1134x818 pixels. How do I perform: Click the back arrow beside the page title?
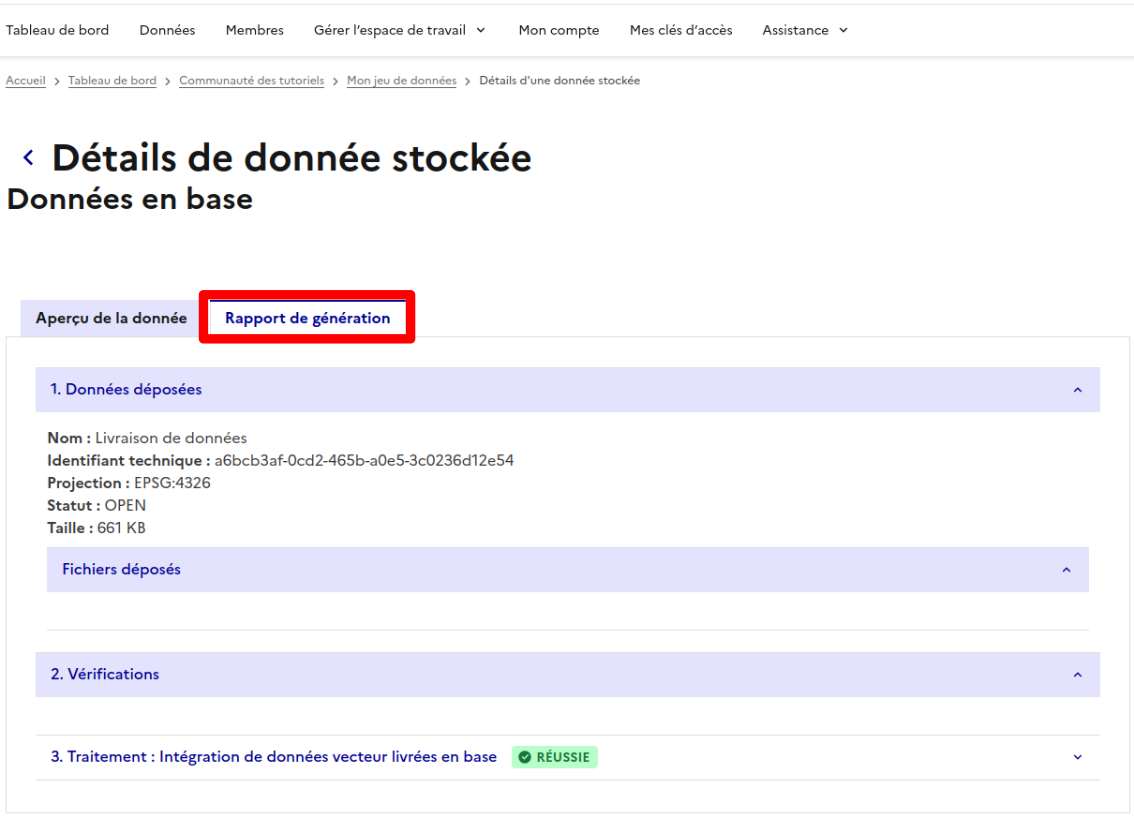(x=27, y=156)
